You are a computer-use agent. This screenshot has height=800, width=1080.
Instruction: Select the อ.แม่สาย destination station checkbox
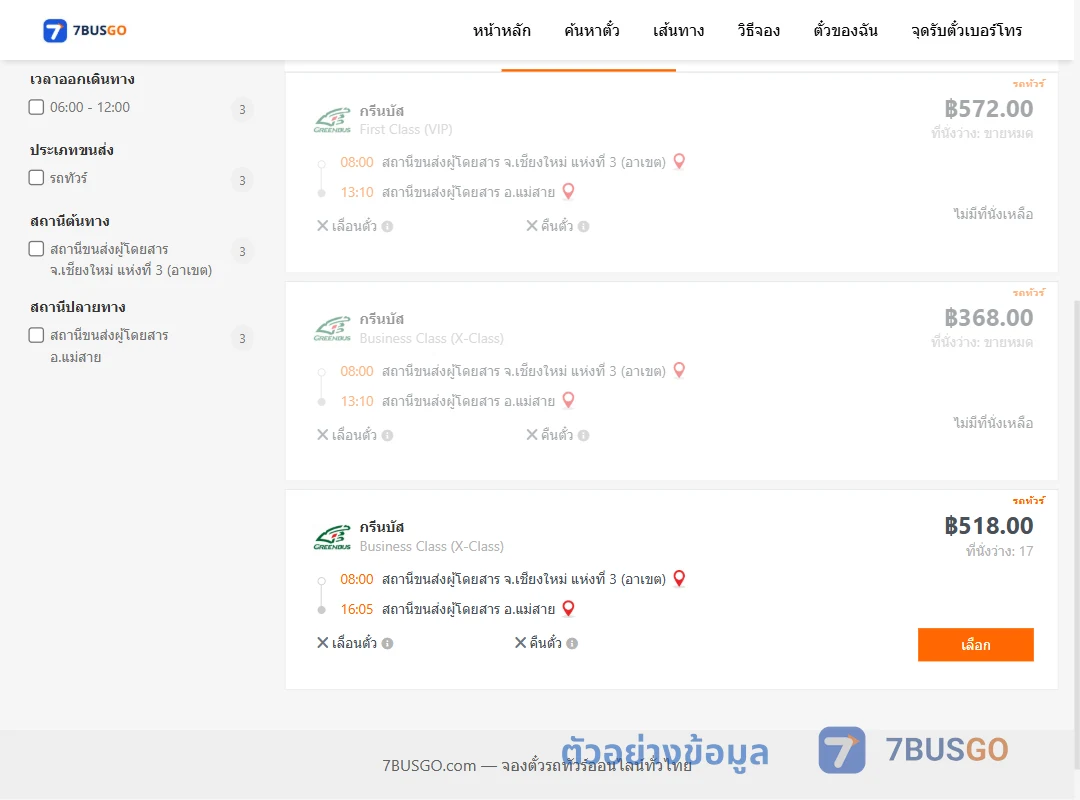coord(37,335)
